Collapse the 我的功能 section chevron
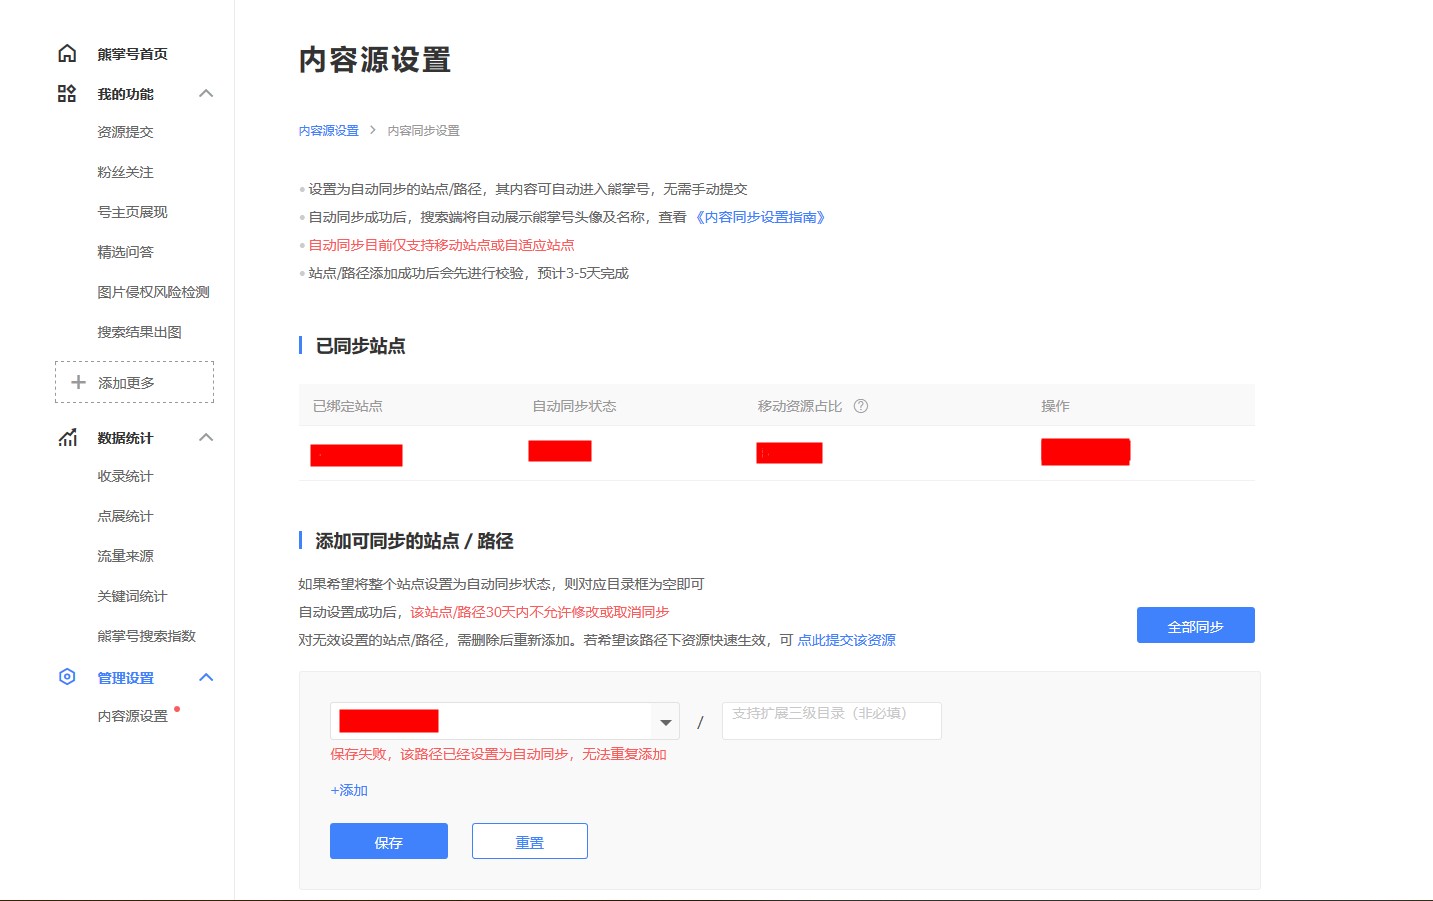Screen dimensions: 1433x901 (206, 93)
